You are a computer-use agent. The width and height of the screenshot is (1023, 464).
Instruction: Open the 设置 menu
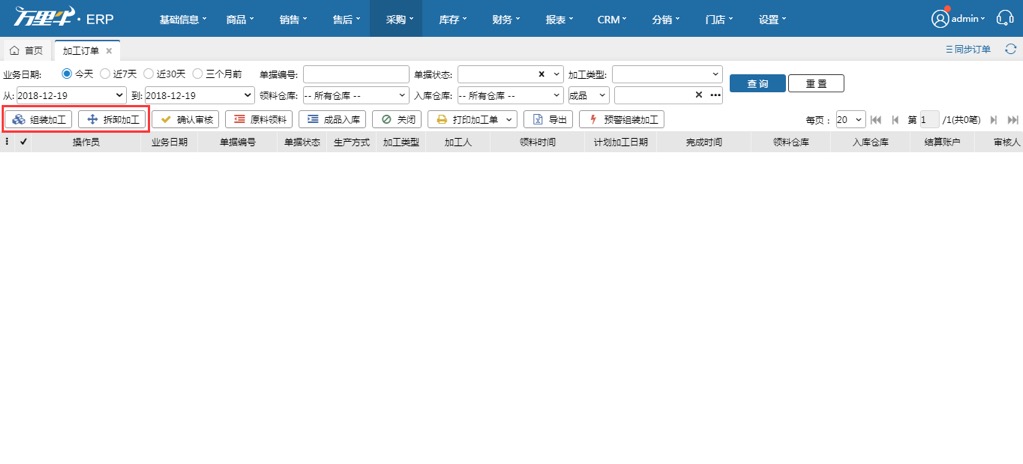tap(772, 19)
